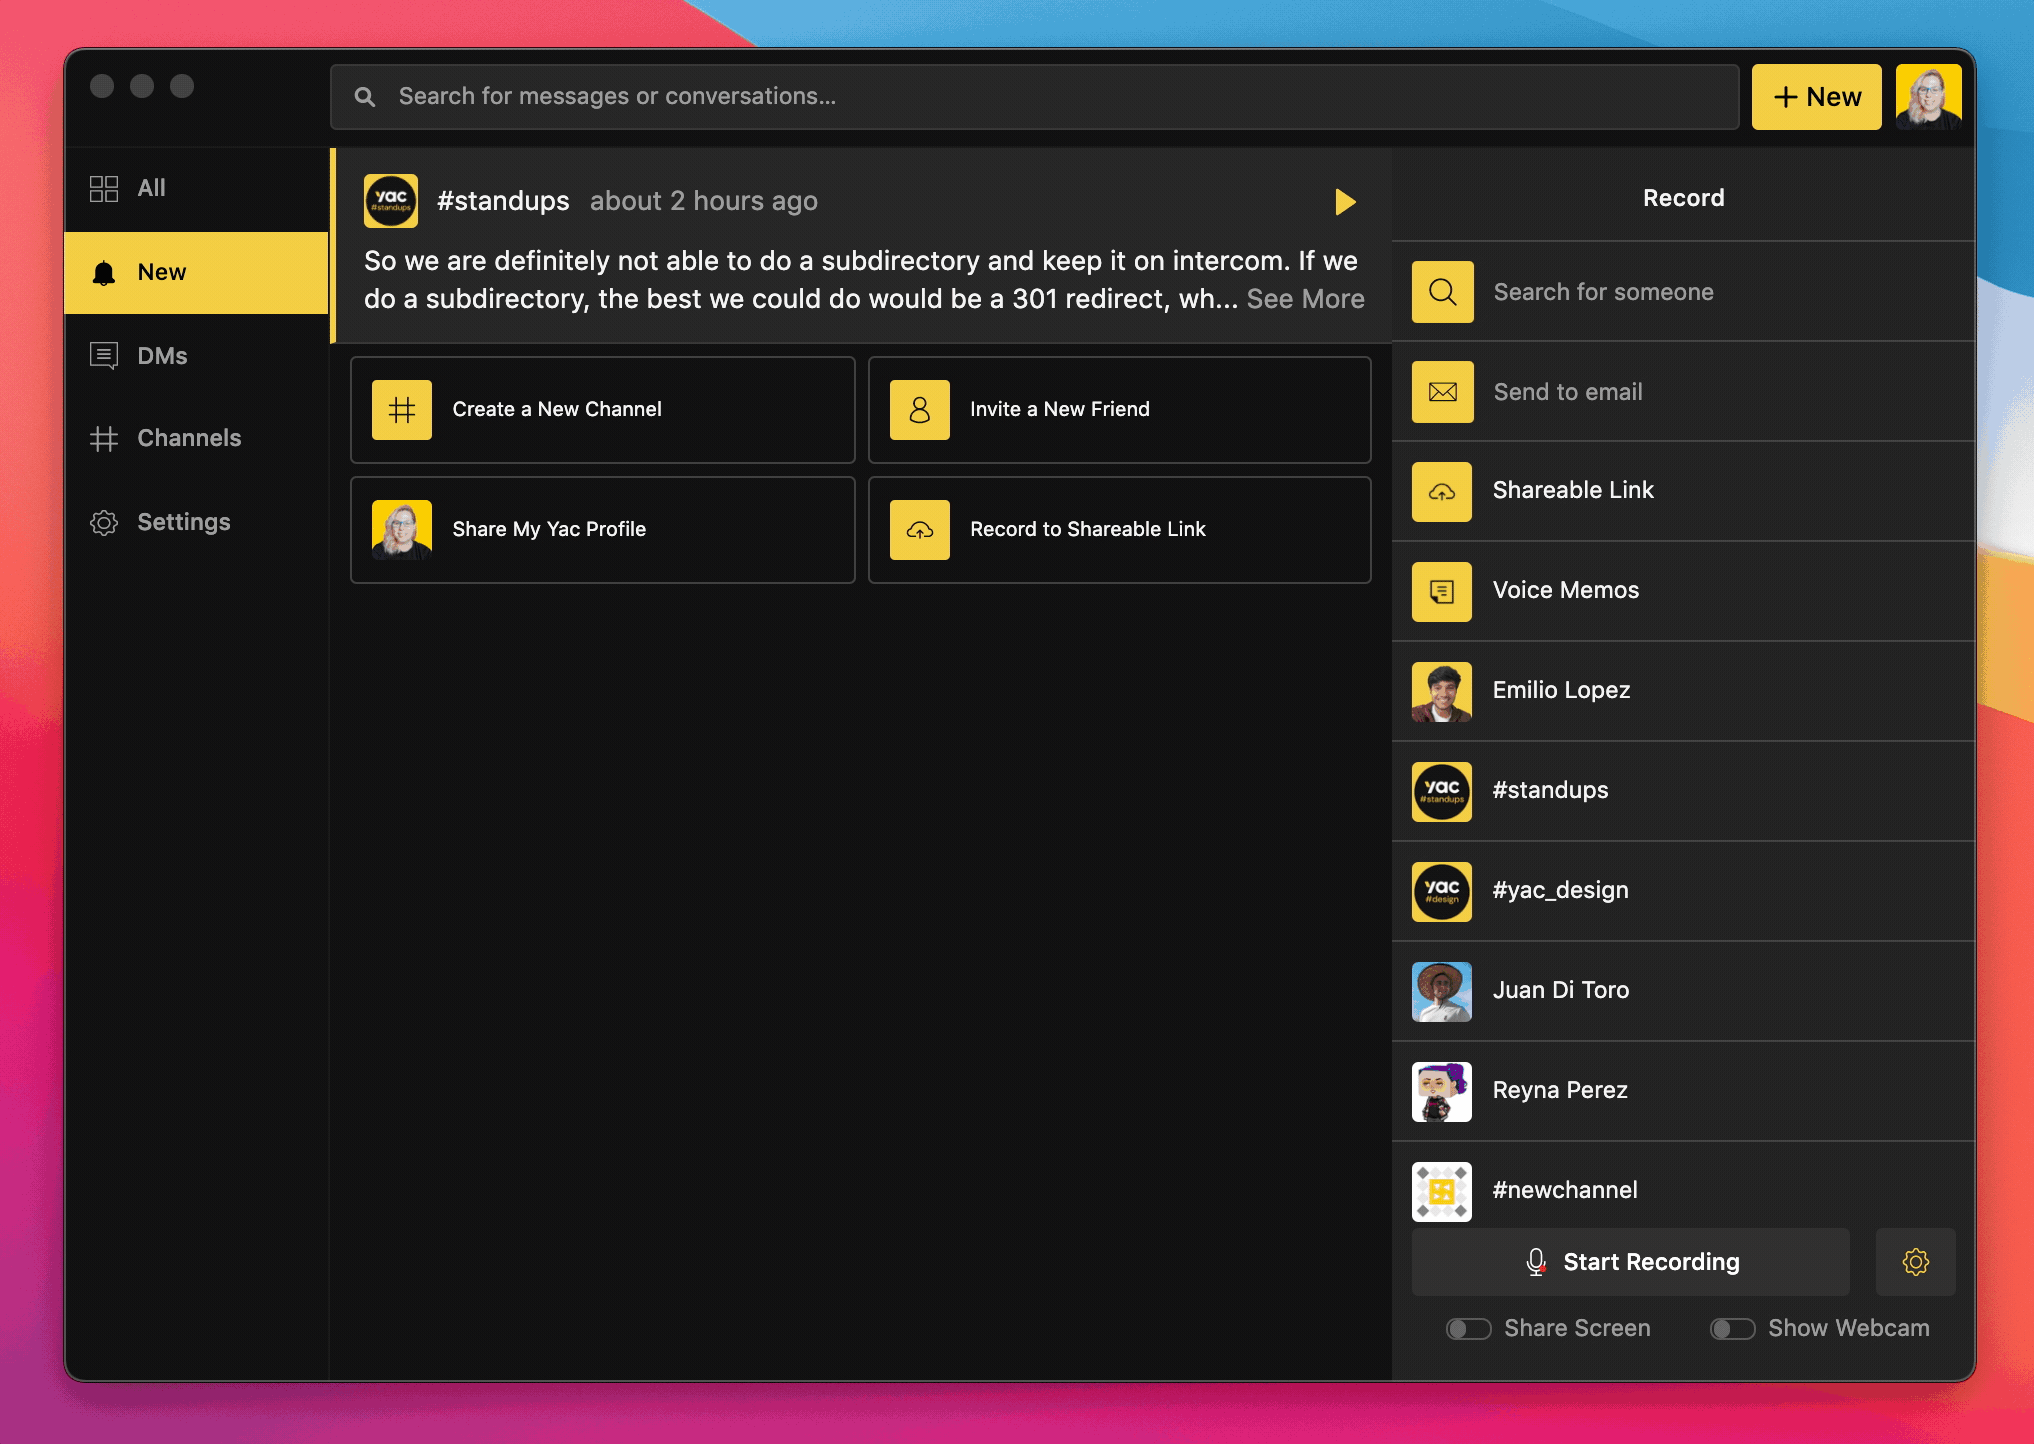The image size is (2034, 1444).
Task: Open the All messages grid icon
Action: [x=104, y=188]
